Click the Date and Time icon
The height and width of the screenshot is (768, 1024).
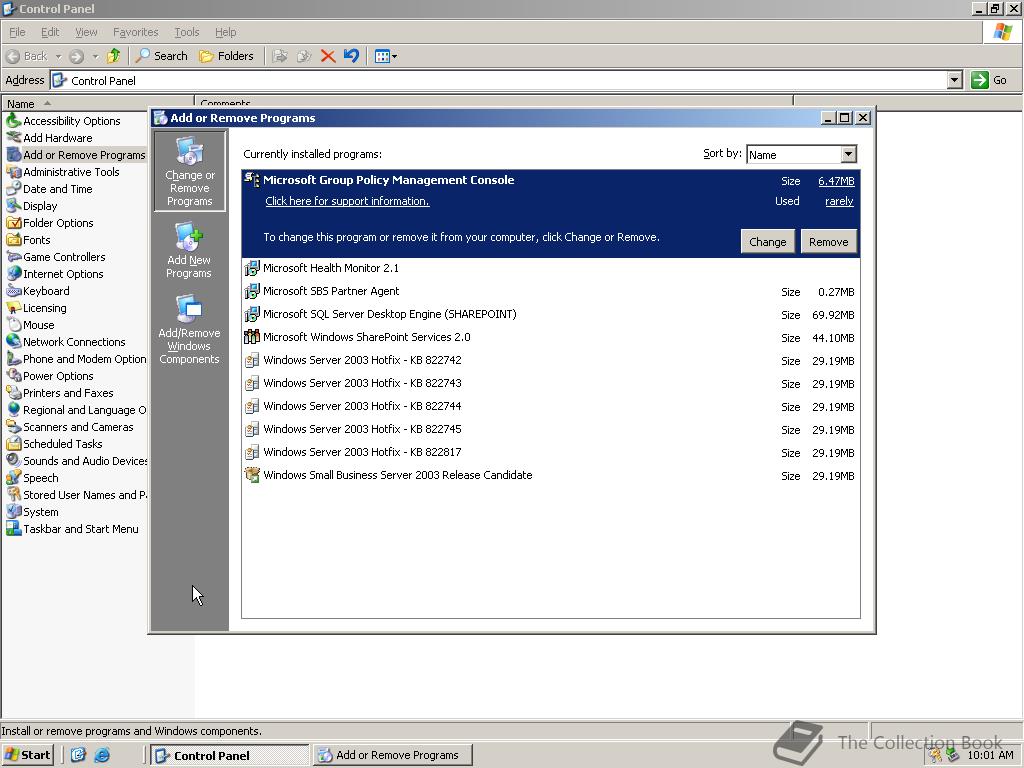coord(13,189)
